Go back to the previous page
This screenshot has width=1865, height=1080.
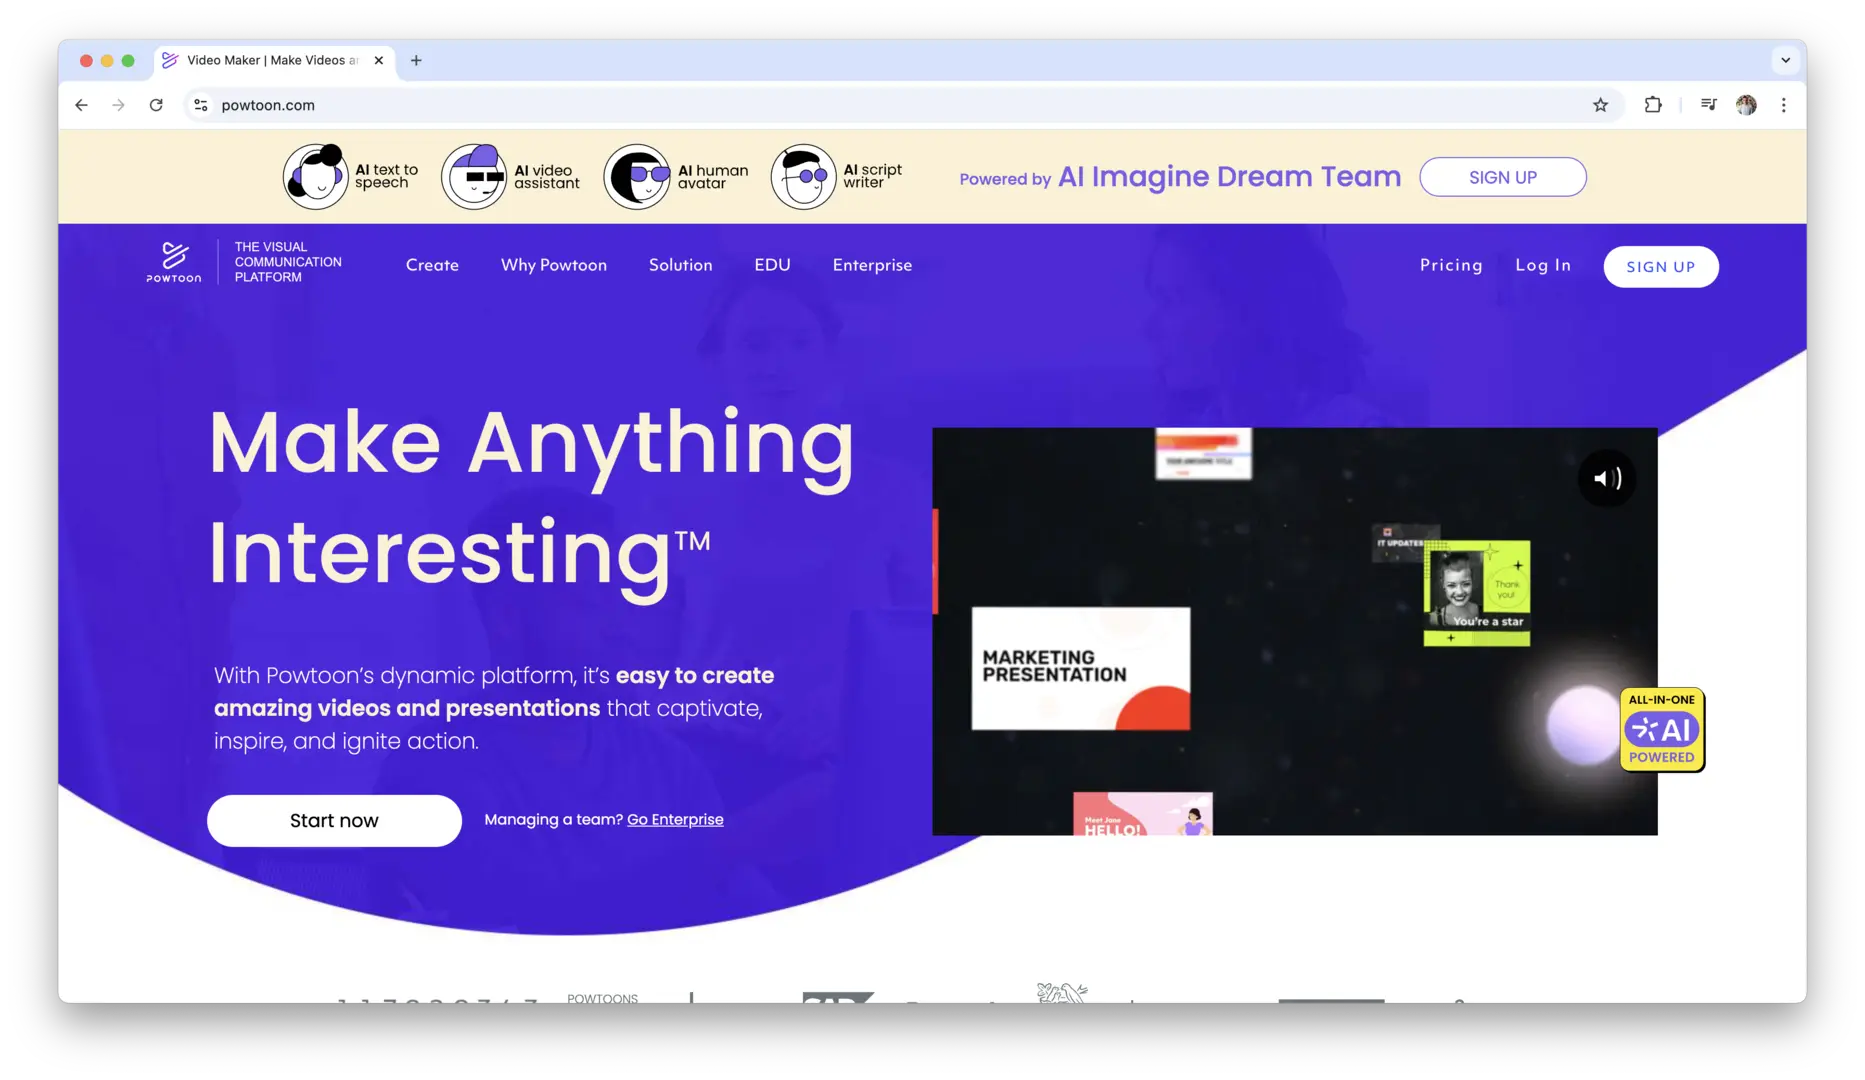point(82,105)
